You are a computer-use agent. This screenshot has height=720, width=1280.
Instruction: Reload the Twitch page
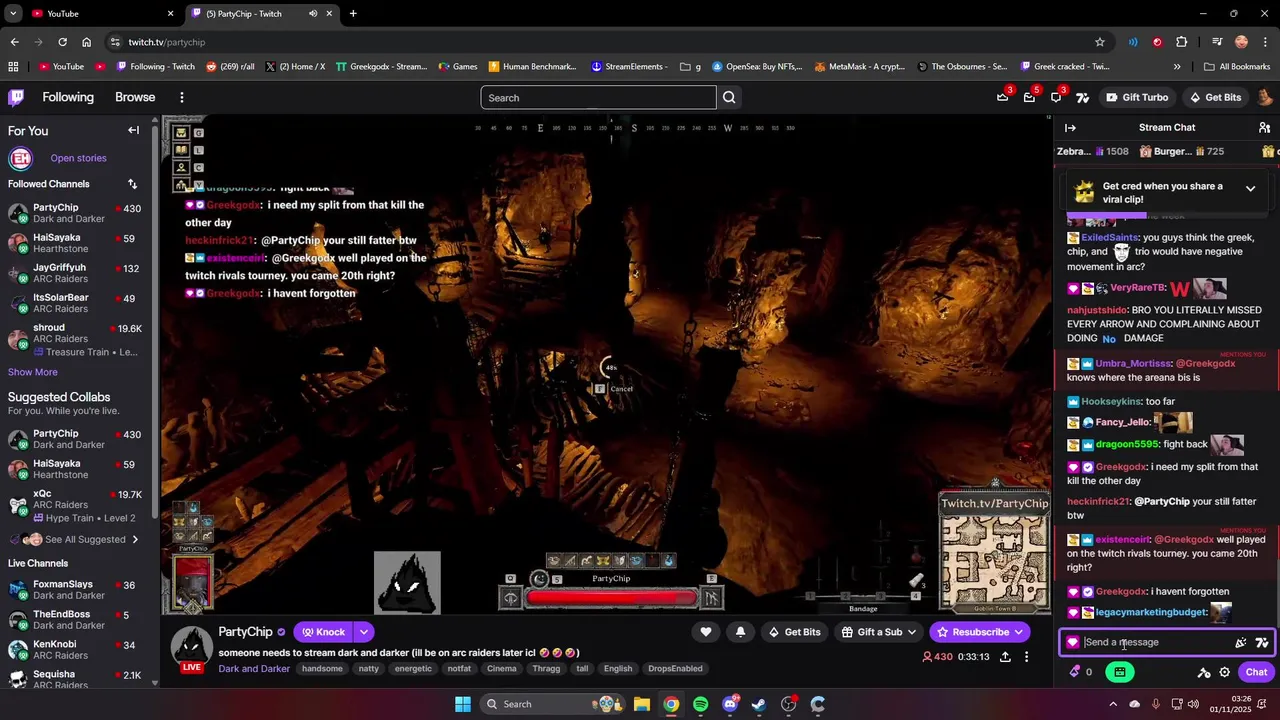point(62,42)
